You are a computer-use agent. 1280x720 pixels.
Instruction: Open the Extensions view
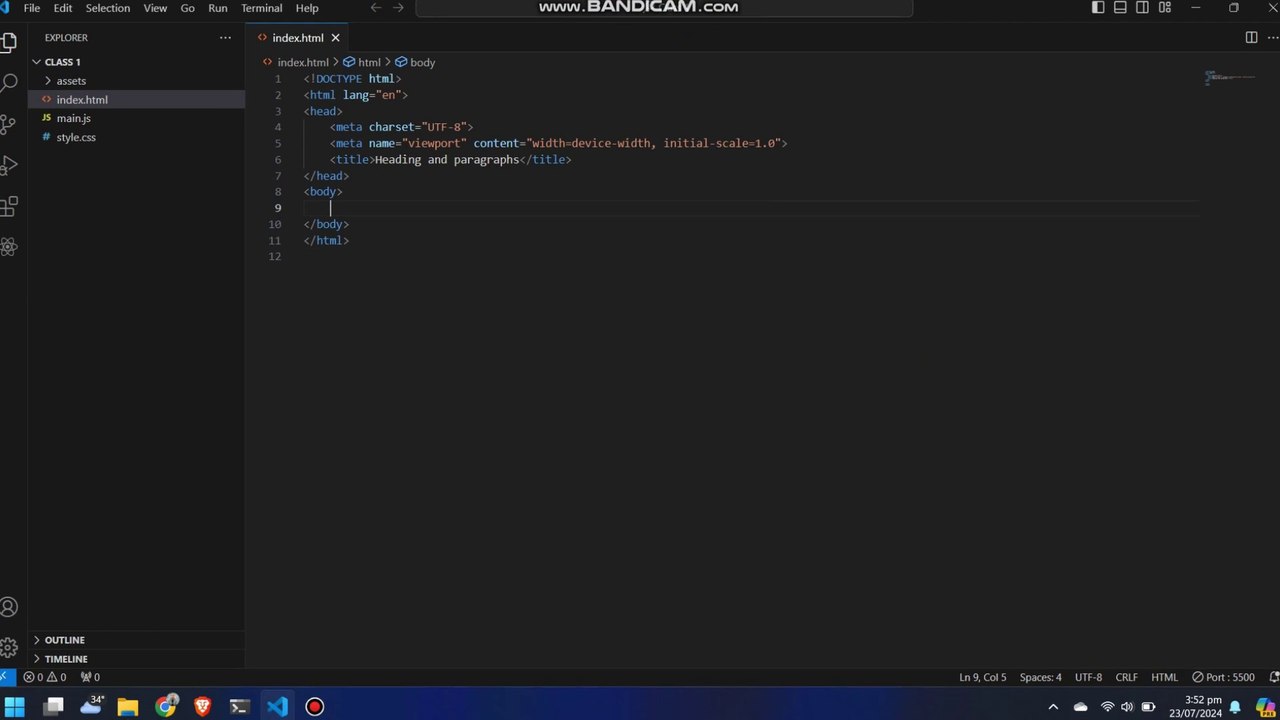(x=9, y=206)
